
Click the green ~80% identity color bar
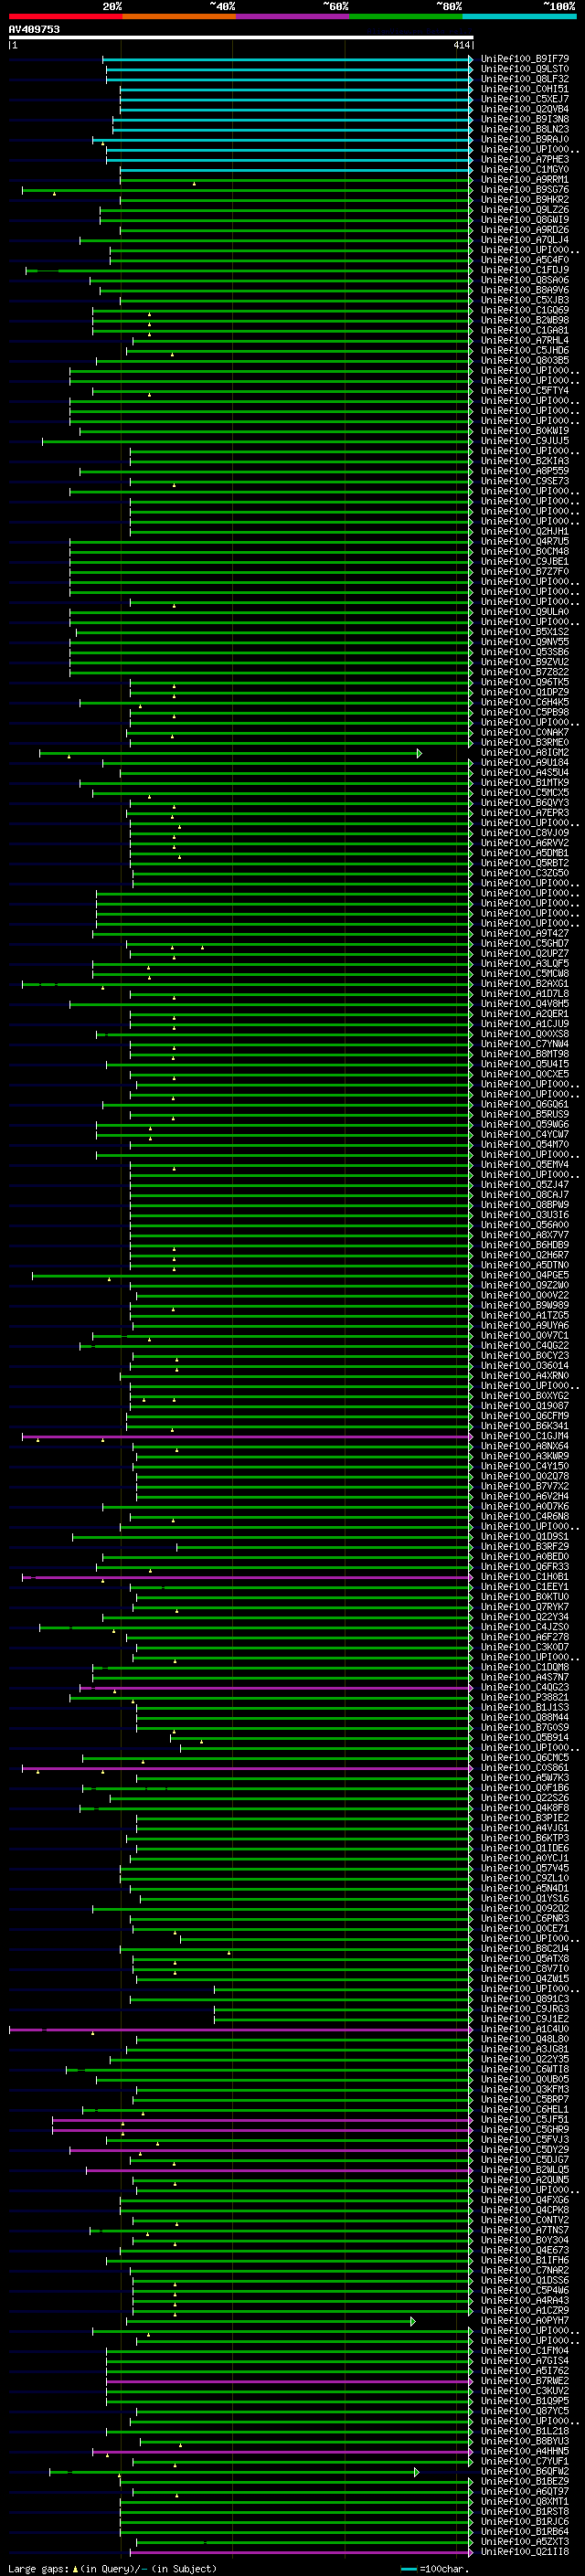[406, 16]
